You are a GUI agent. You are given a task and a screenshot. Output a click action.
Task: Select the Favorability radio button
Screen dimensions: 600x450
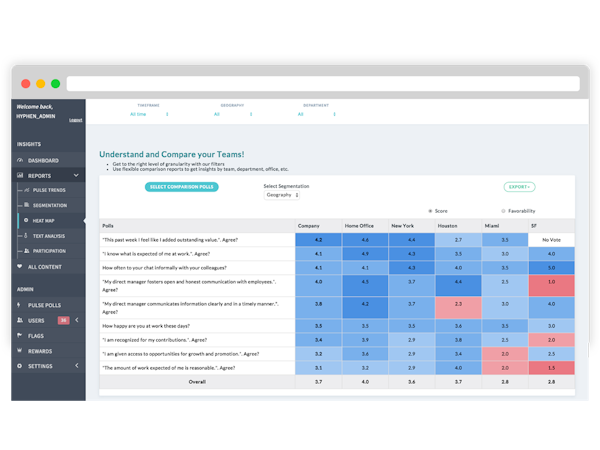(x=503, y=211)
